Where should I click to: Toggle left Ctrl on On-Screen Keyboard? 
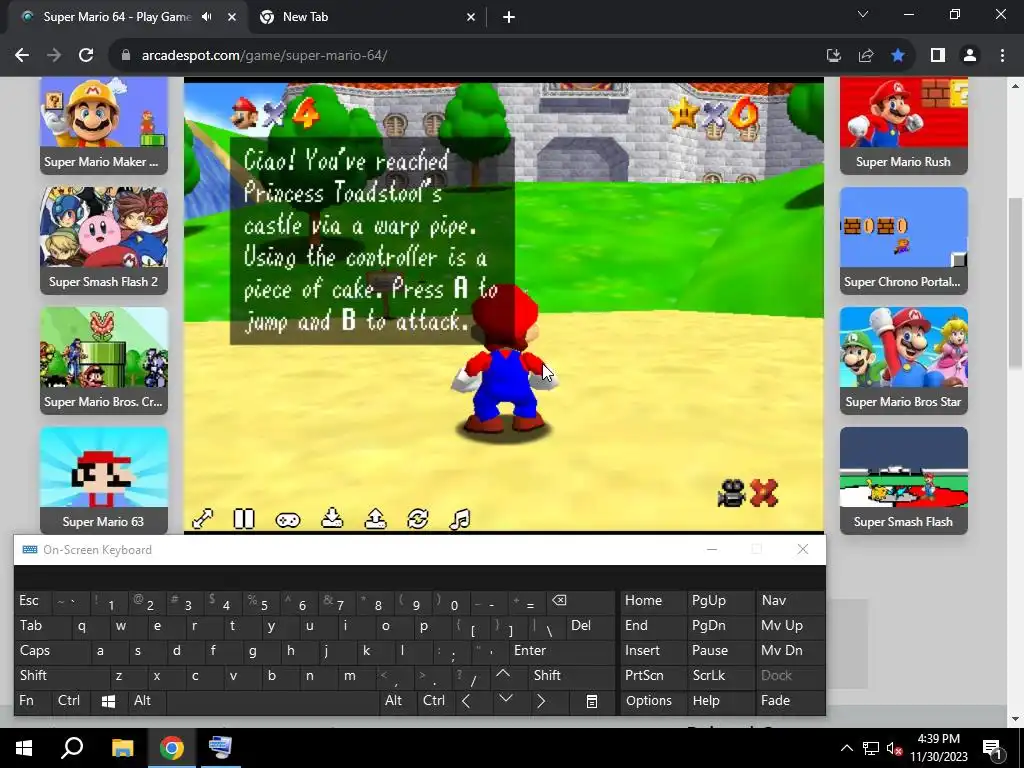coord(69,701)
